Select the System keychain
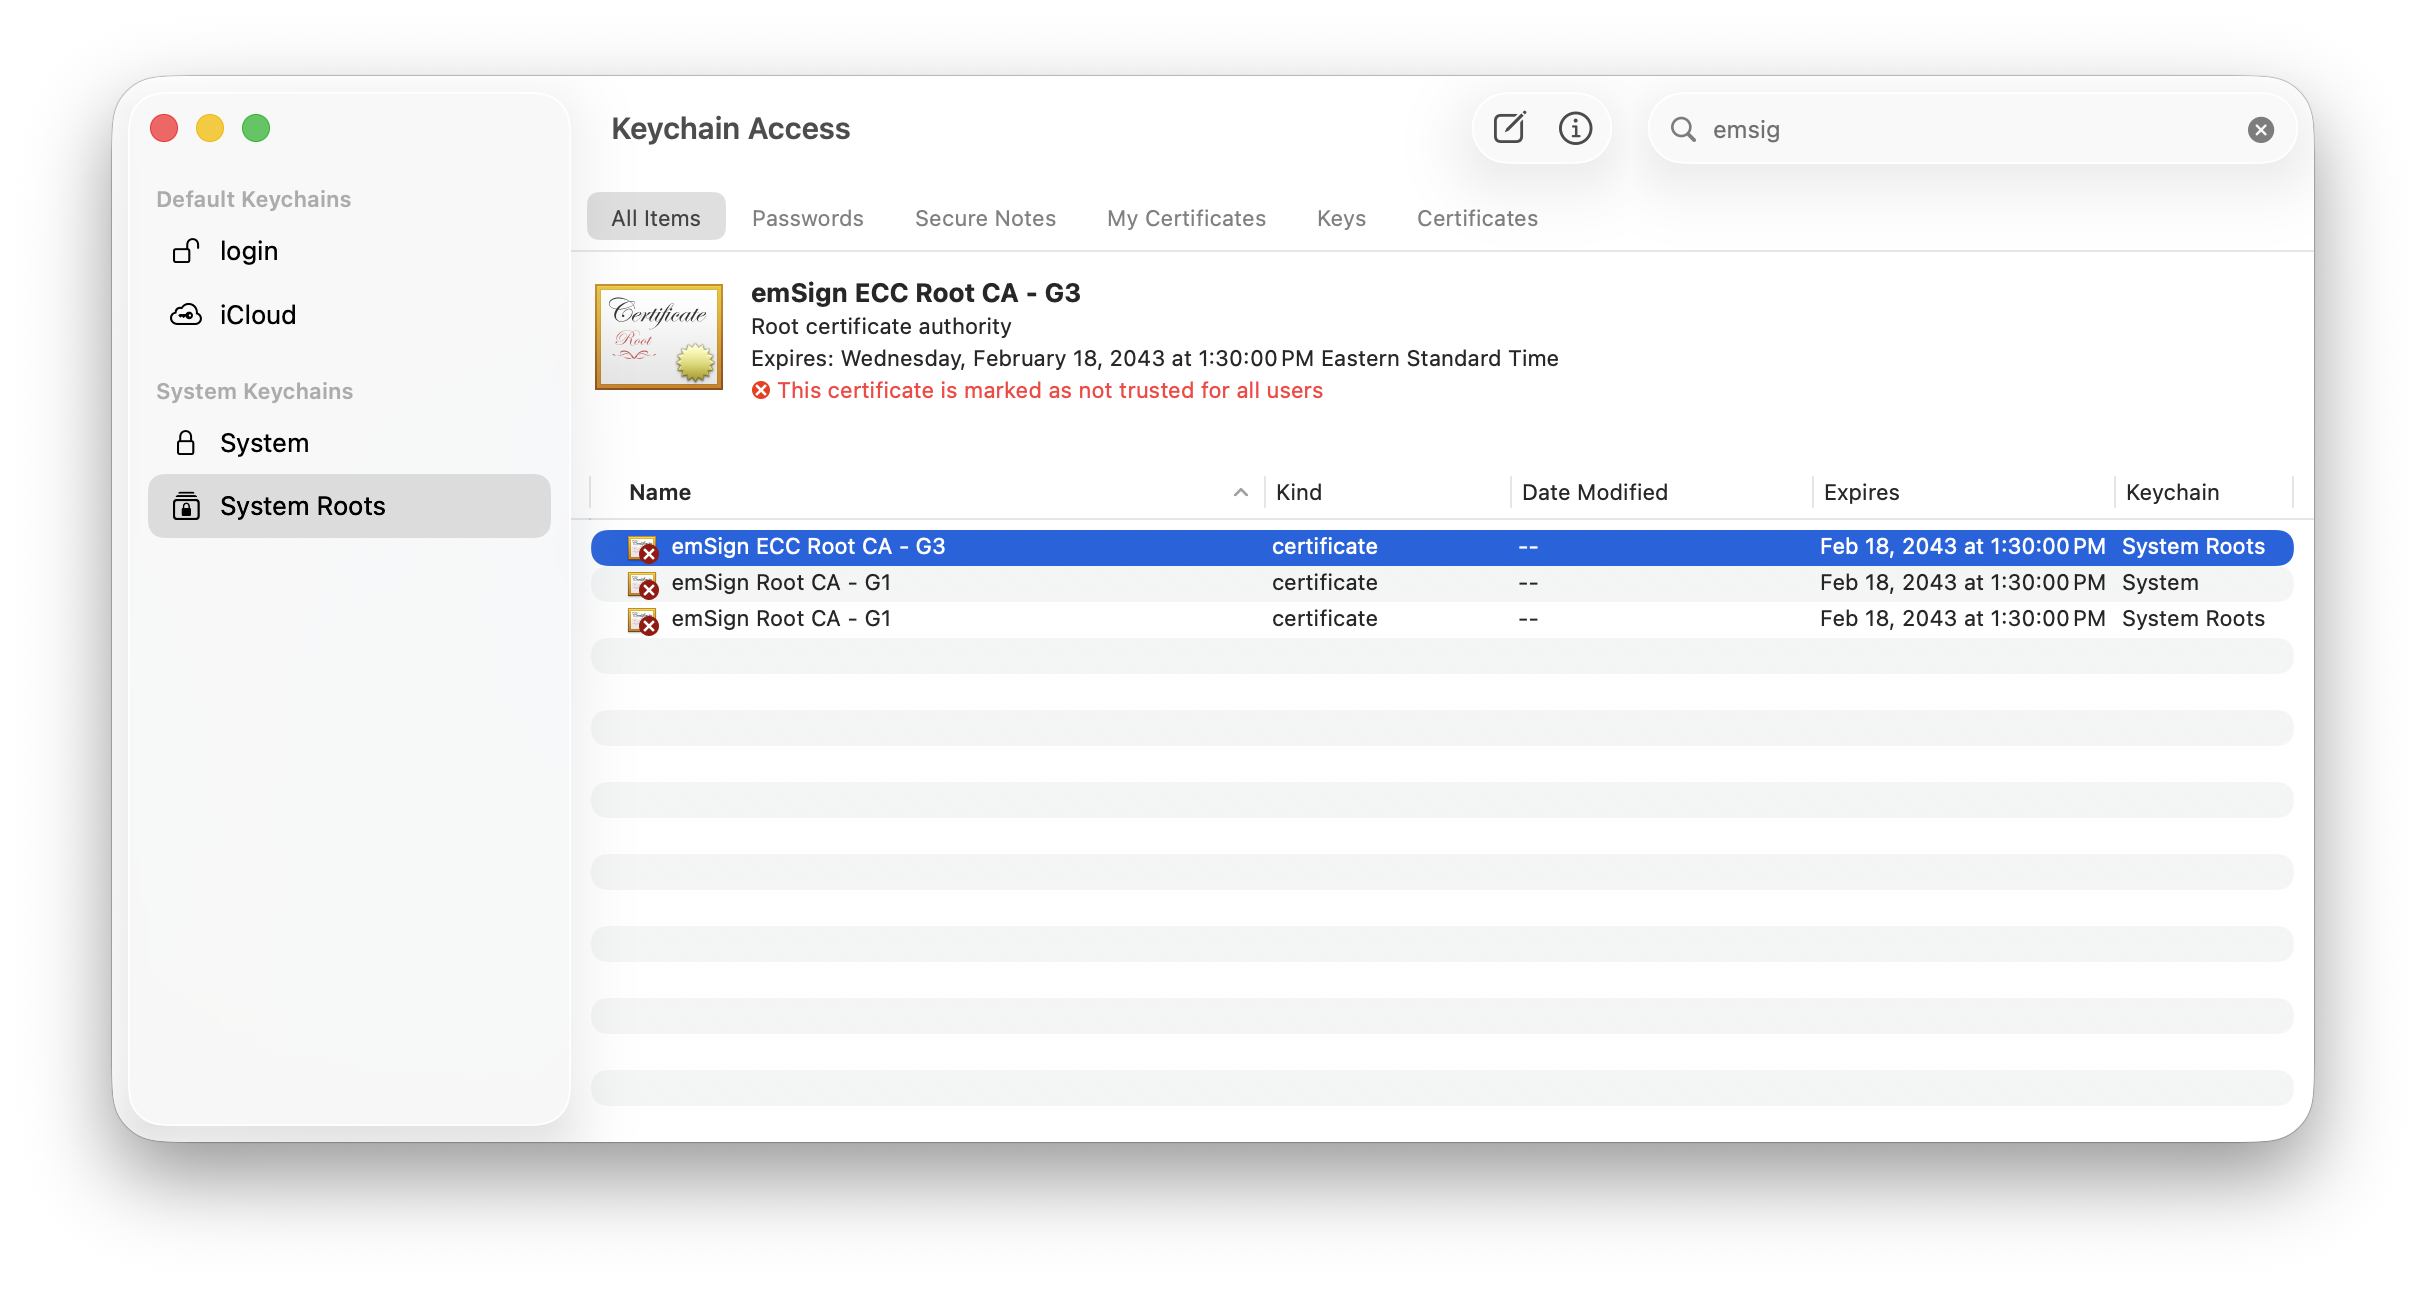Viewport: 2426px width, 1290px height. [x=349, y=443]
